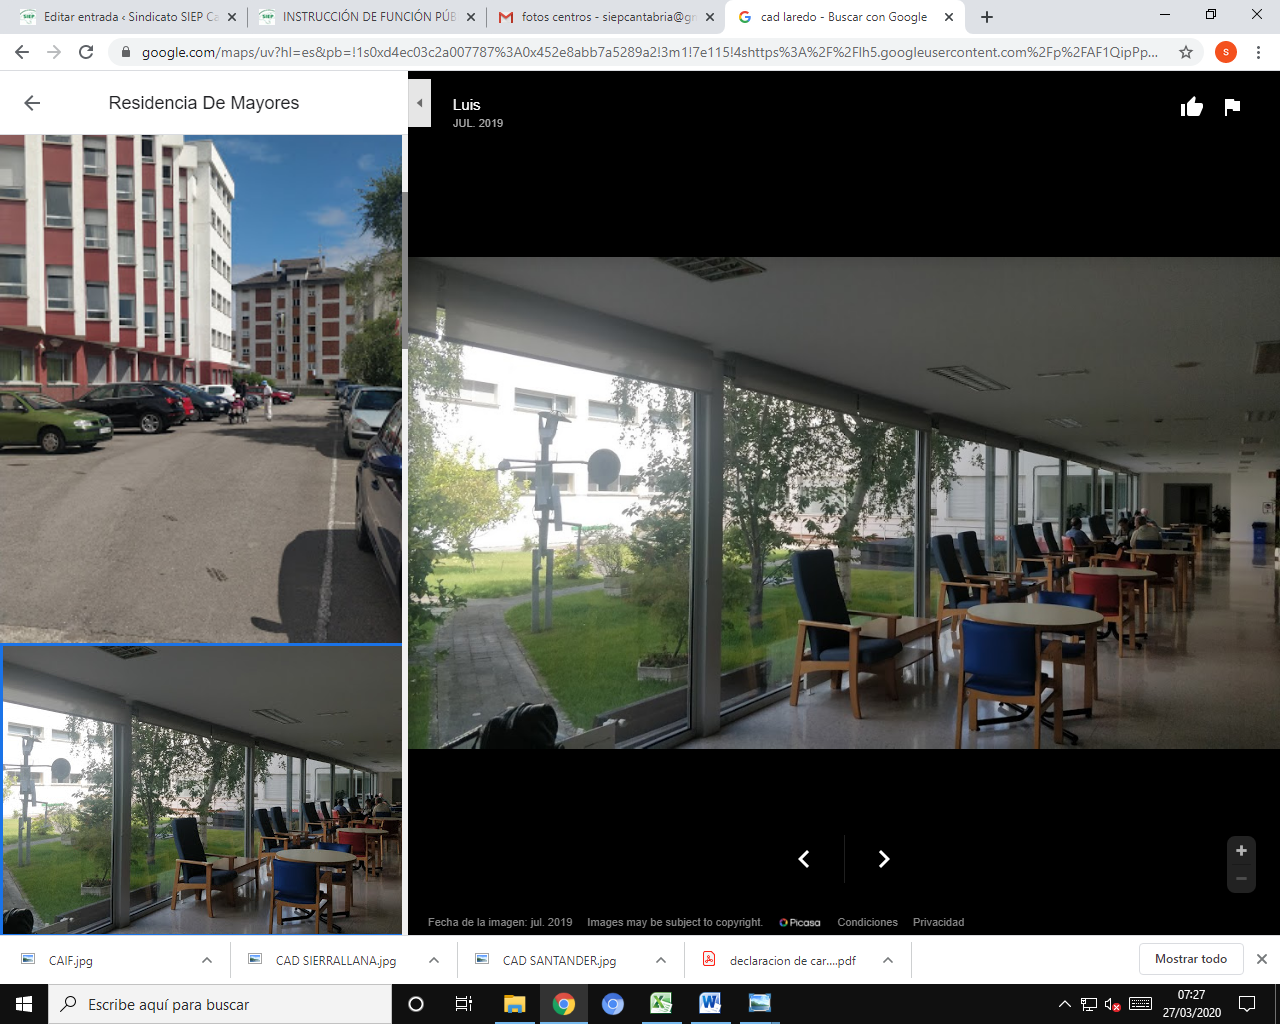Screen dimensions: 1280x1024
Task: Collapse the photo side panel
Action: (420, 103)
